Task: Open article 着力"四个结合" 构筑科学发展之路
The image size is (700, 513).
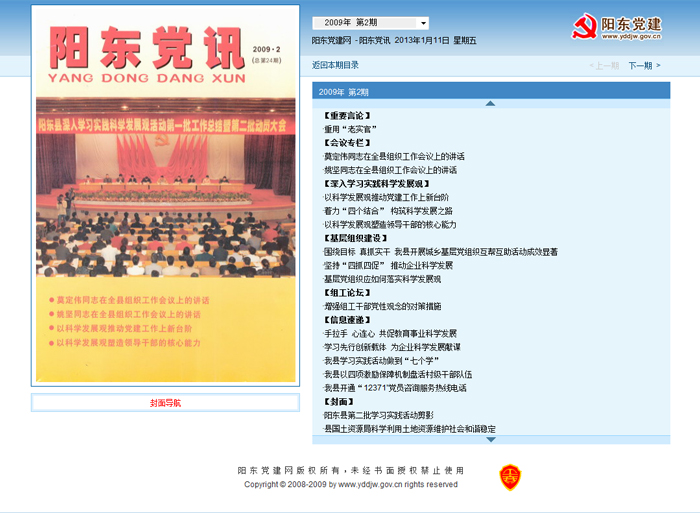Action: point(388,211)
